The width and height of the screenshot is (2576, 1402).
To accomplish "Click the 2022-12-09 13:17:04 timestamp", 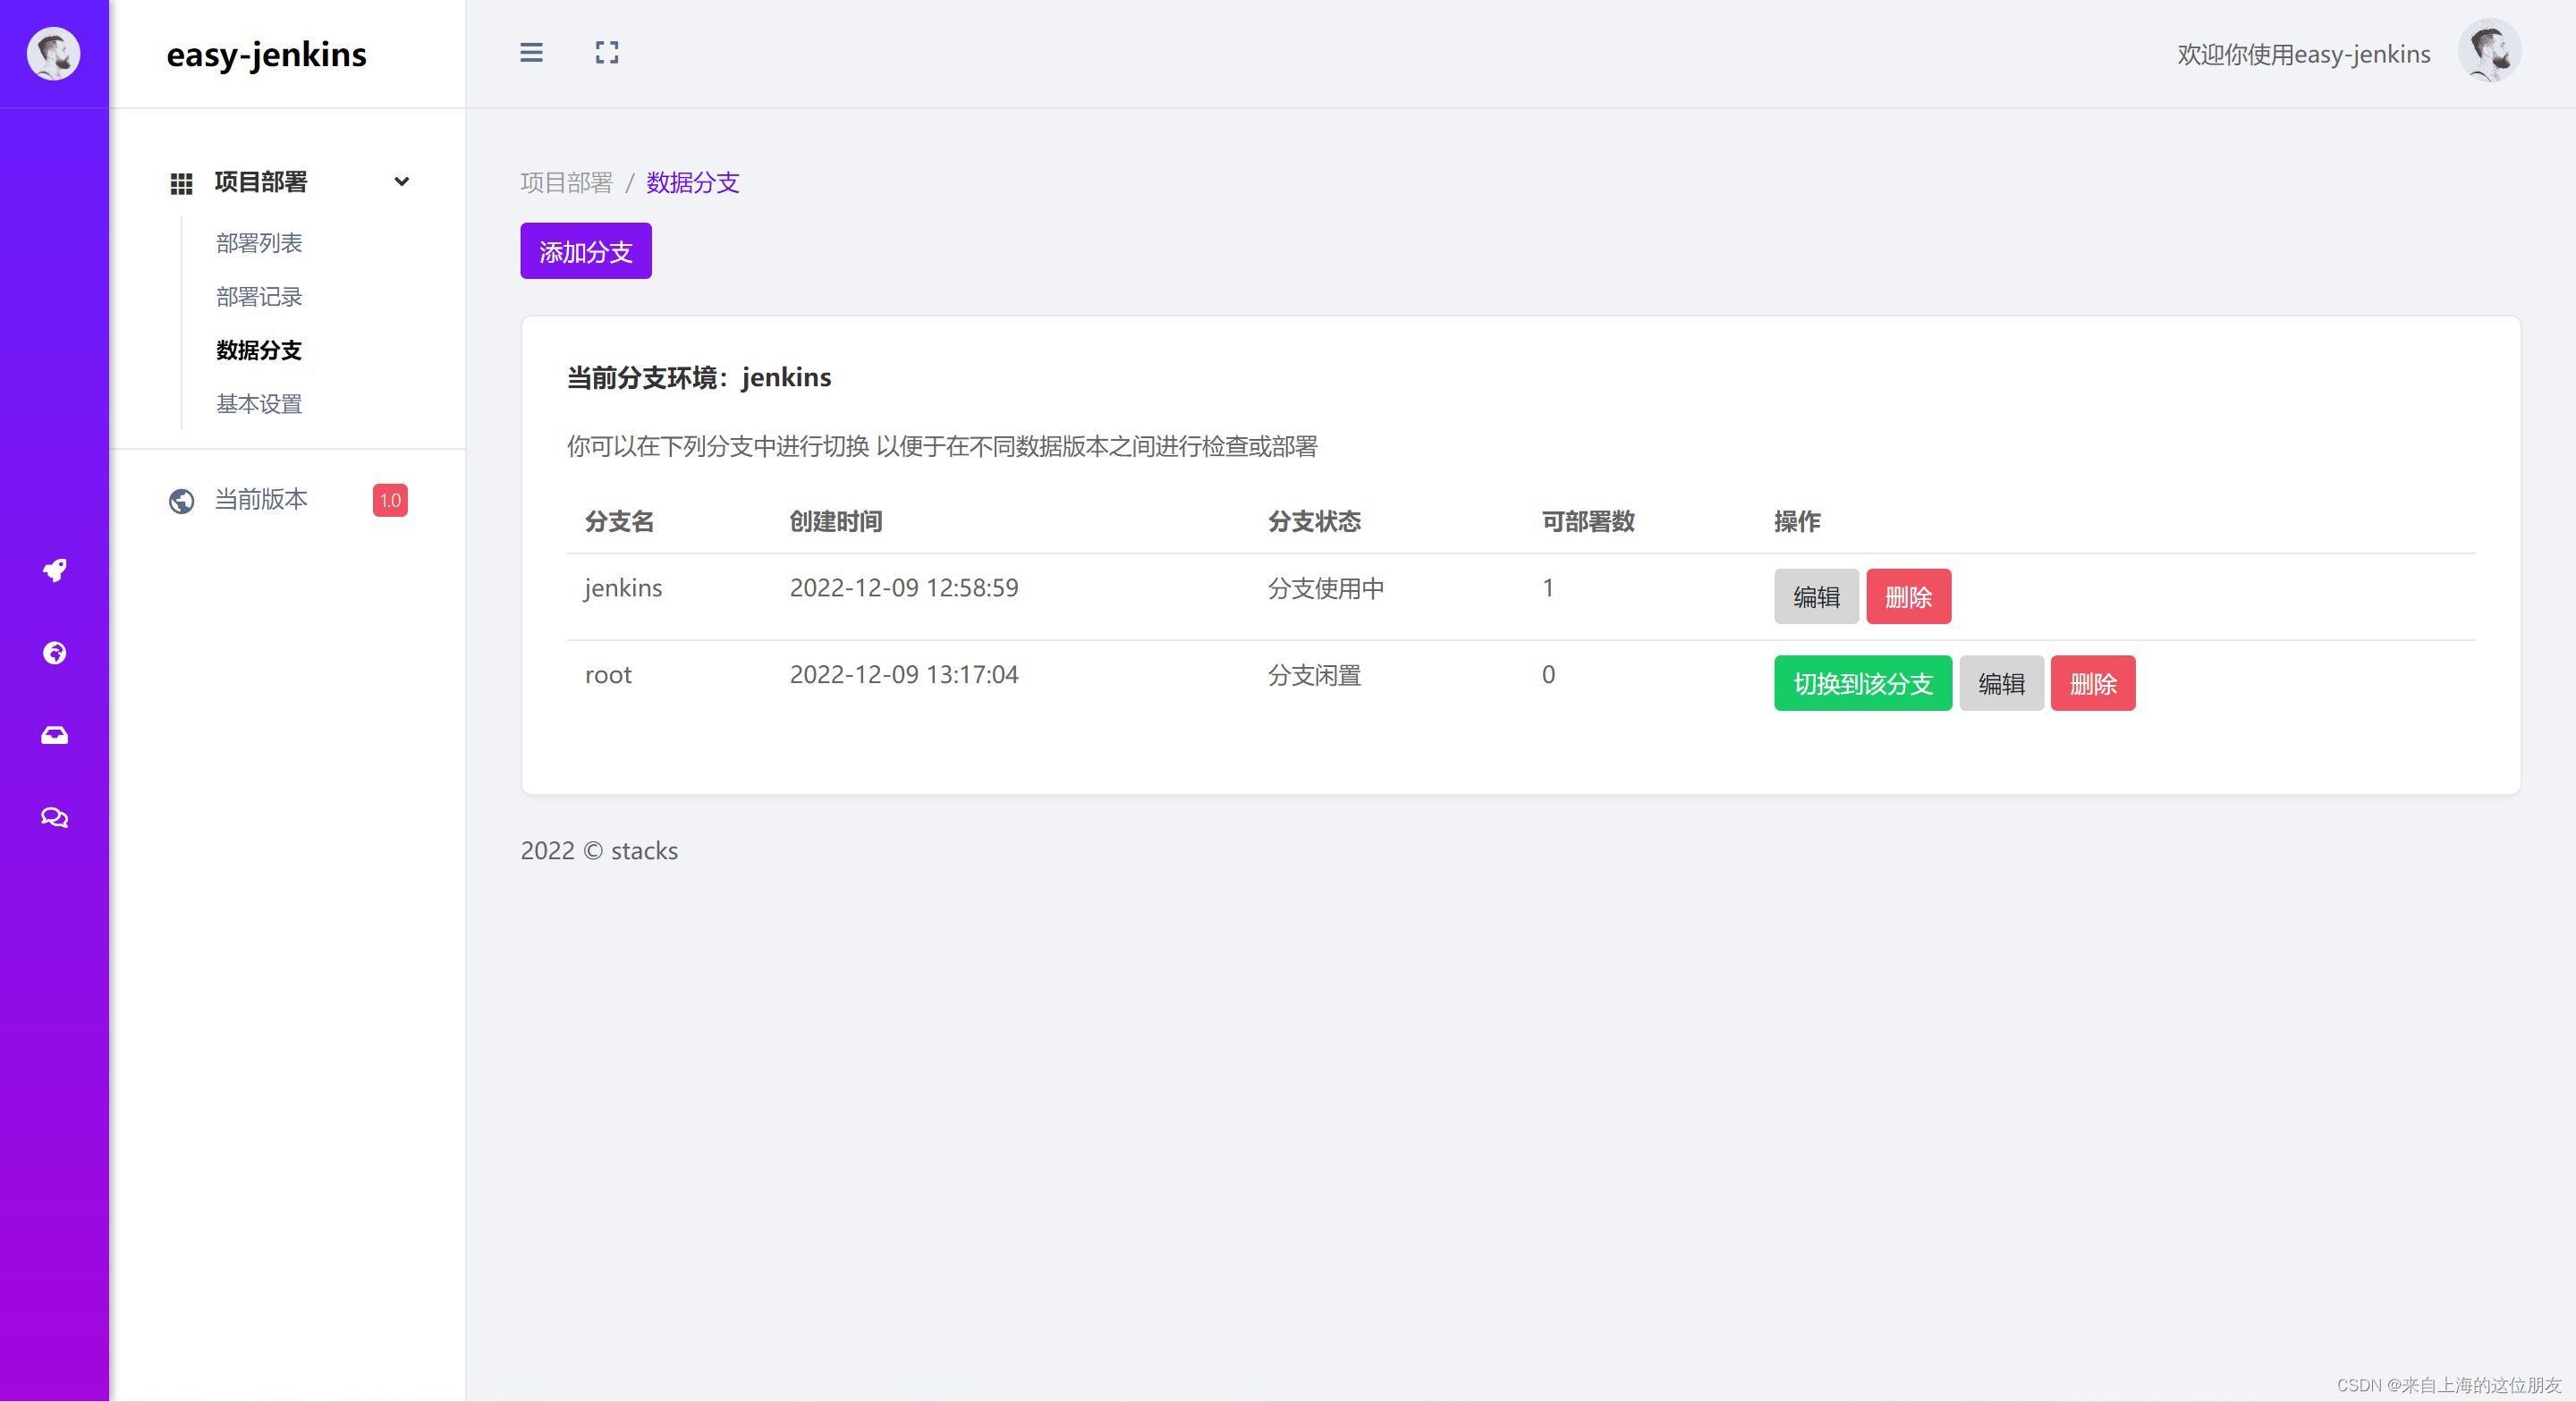I will pyautogui.click(x=904, y=675).
